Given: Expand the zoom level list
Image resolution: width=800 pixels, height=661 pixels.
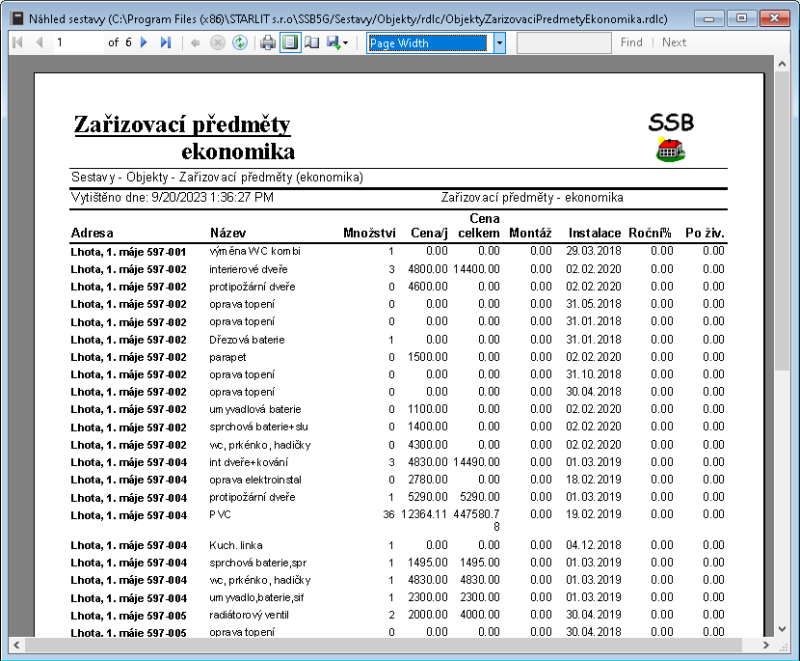Looking at the screenshot, I should (498, 42).
